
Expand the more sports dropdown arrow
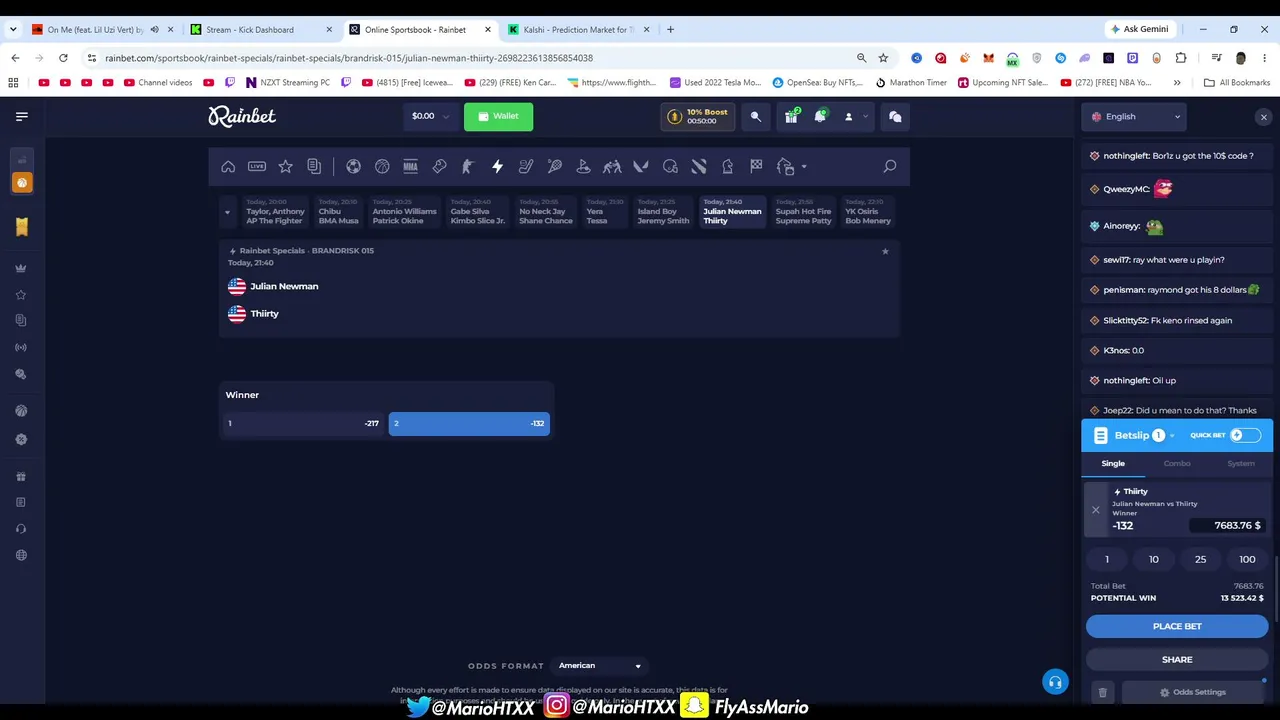(803, 167)
